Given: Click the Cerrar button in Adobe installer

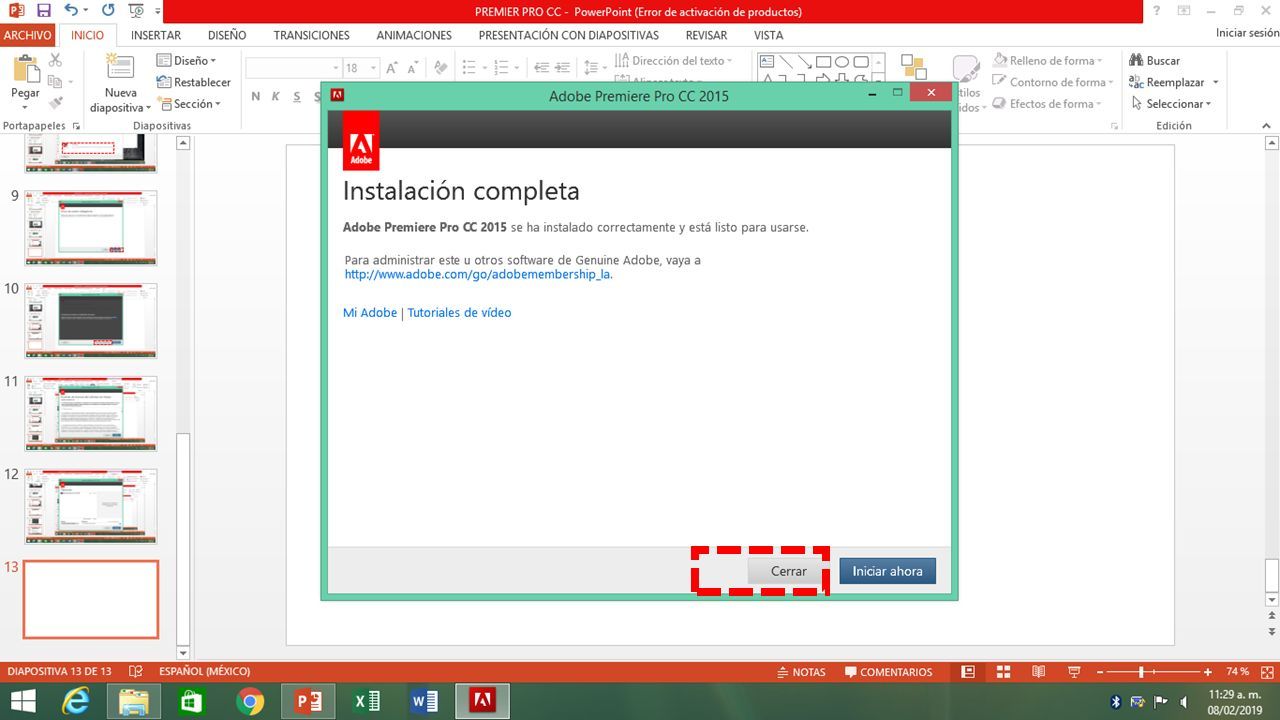Looking at the screenshot, I should [788, 571].
